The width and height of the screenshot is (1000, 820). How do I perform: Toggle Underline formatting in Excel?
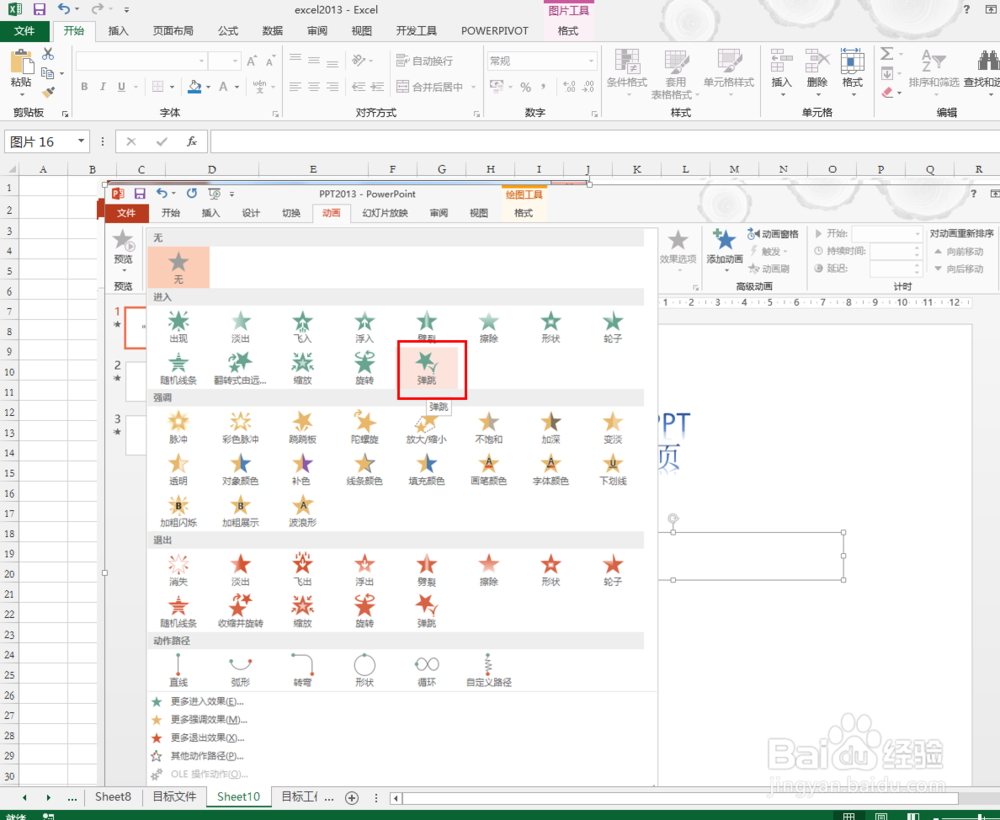[x=121, y=86]
